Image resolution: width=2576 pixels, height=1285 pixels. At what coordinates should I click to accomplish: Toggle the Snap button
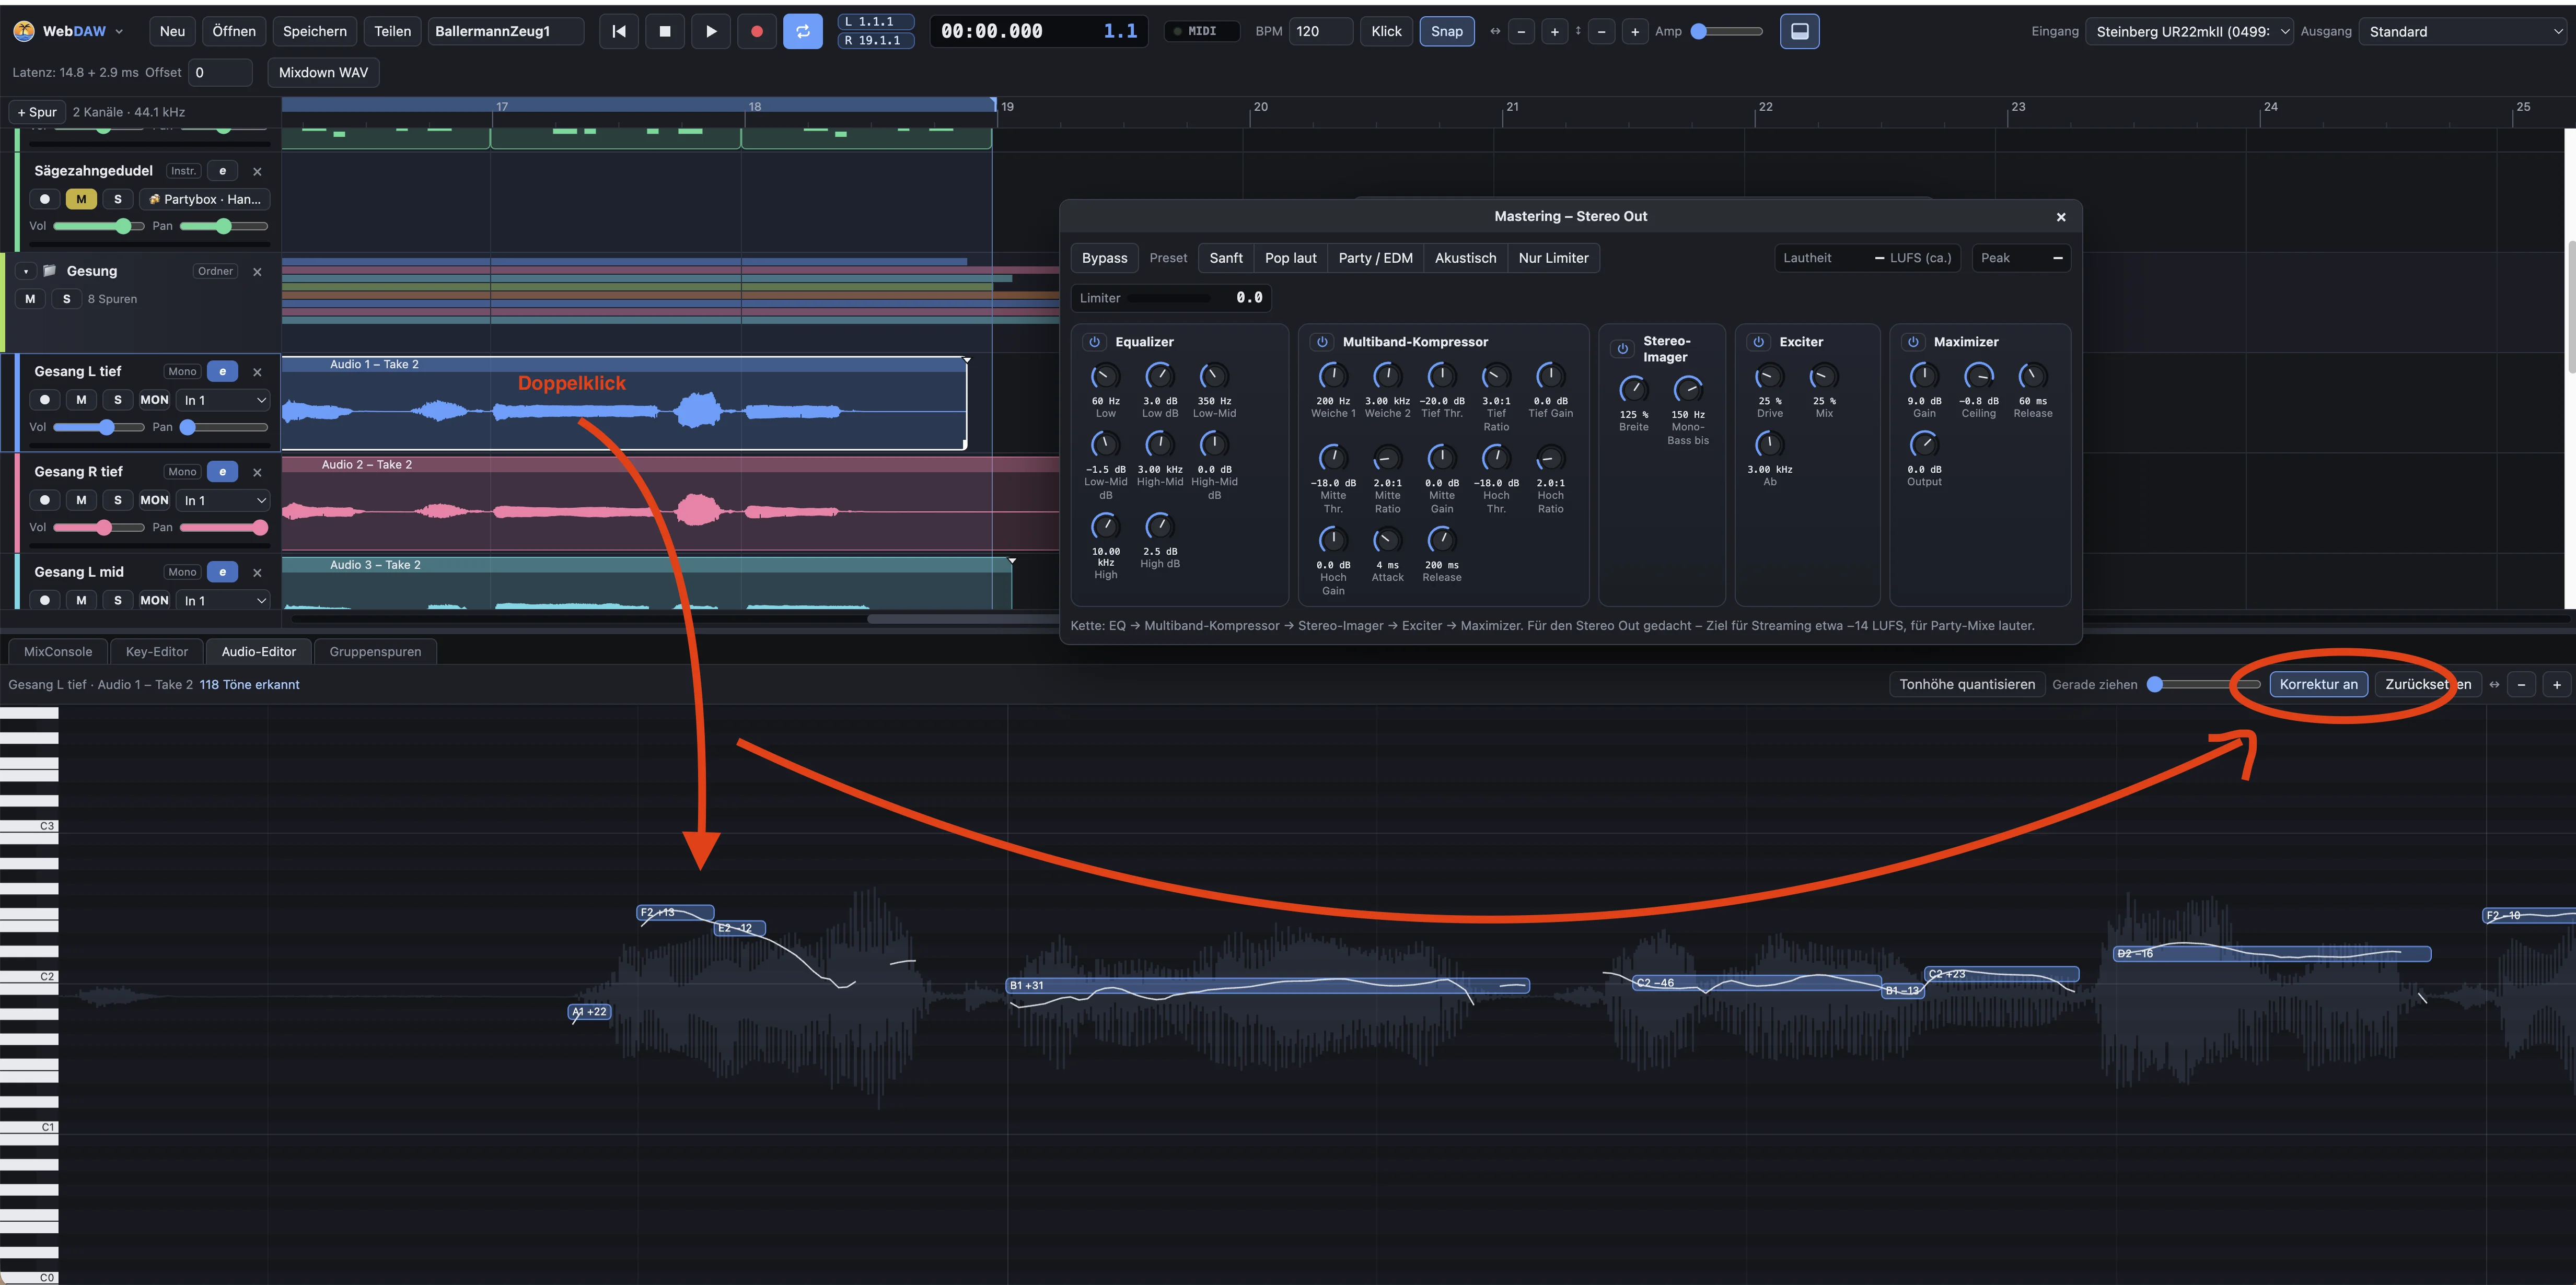coord(1446,31)
